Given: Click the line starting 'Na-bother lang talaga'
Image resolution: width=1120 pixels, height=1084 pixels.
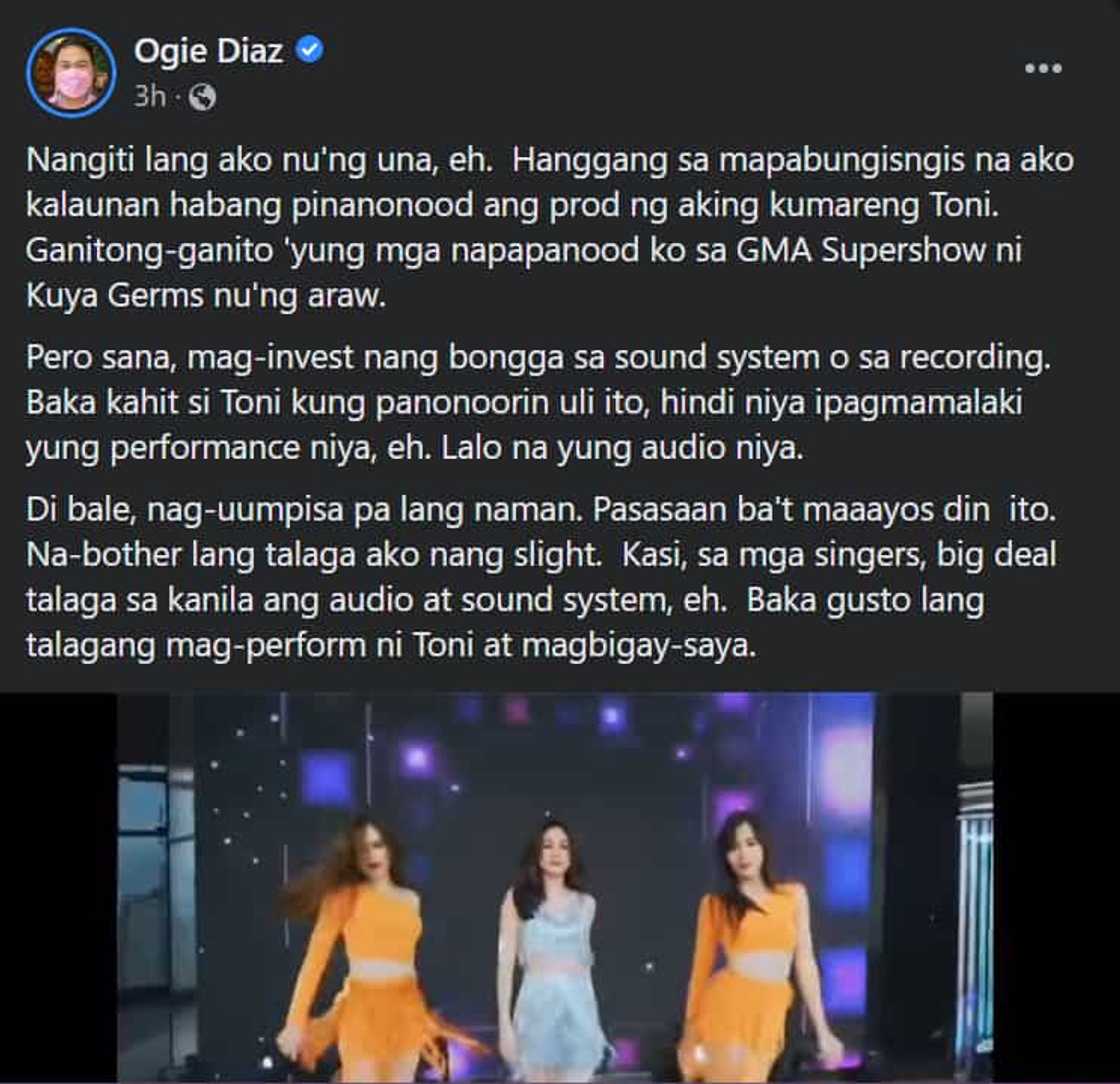Looking at the screenshot, I should tap(541, 555).
